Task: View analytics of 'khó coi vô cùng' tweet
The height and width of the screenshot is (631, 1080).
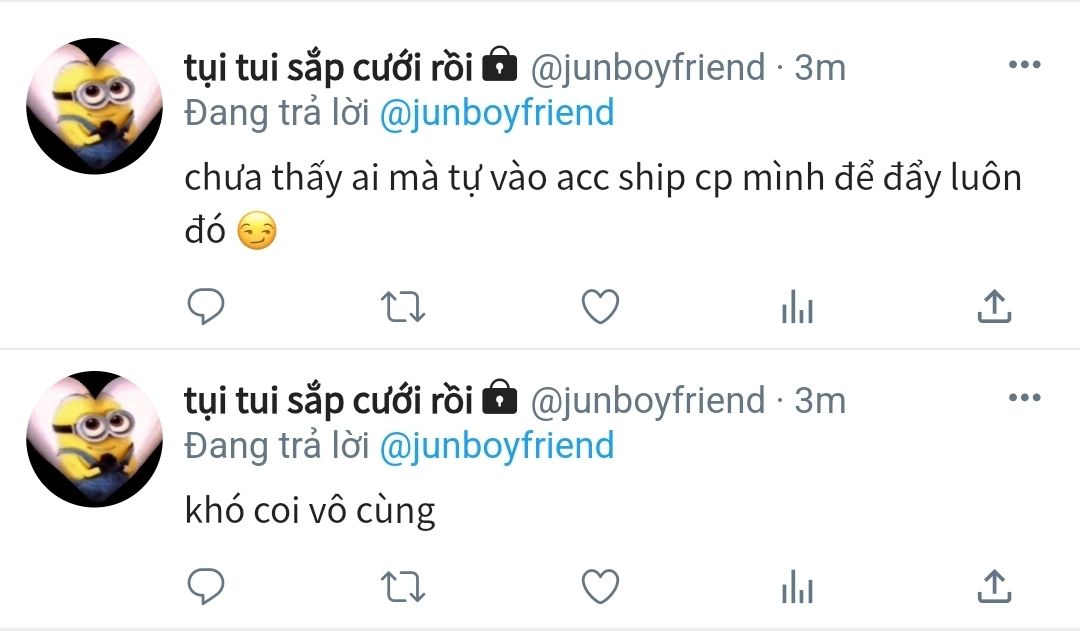Action: [798, 587]
